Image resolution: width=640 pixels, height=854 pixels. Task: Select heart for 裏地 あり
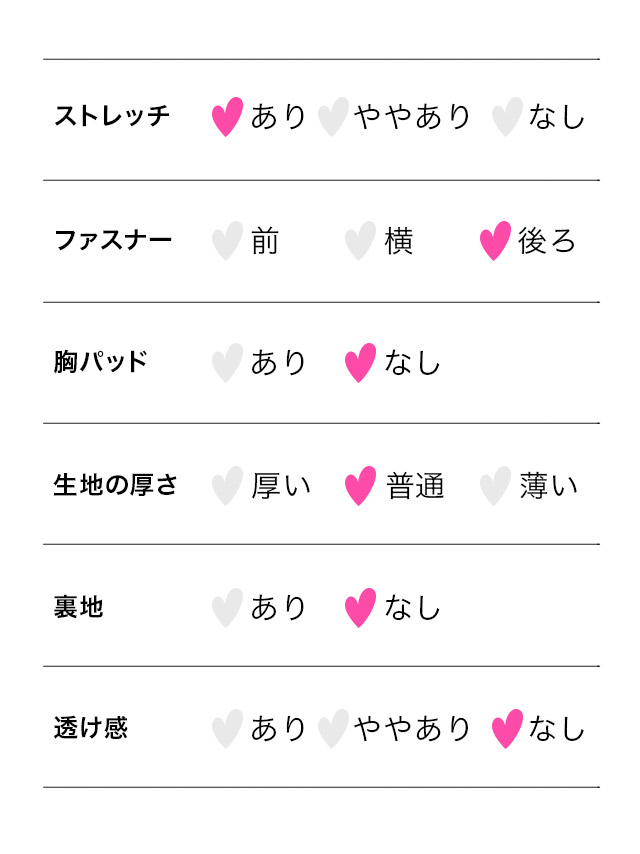click(227, 608)
